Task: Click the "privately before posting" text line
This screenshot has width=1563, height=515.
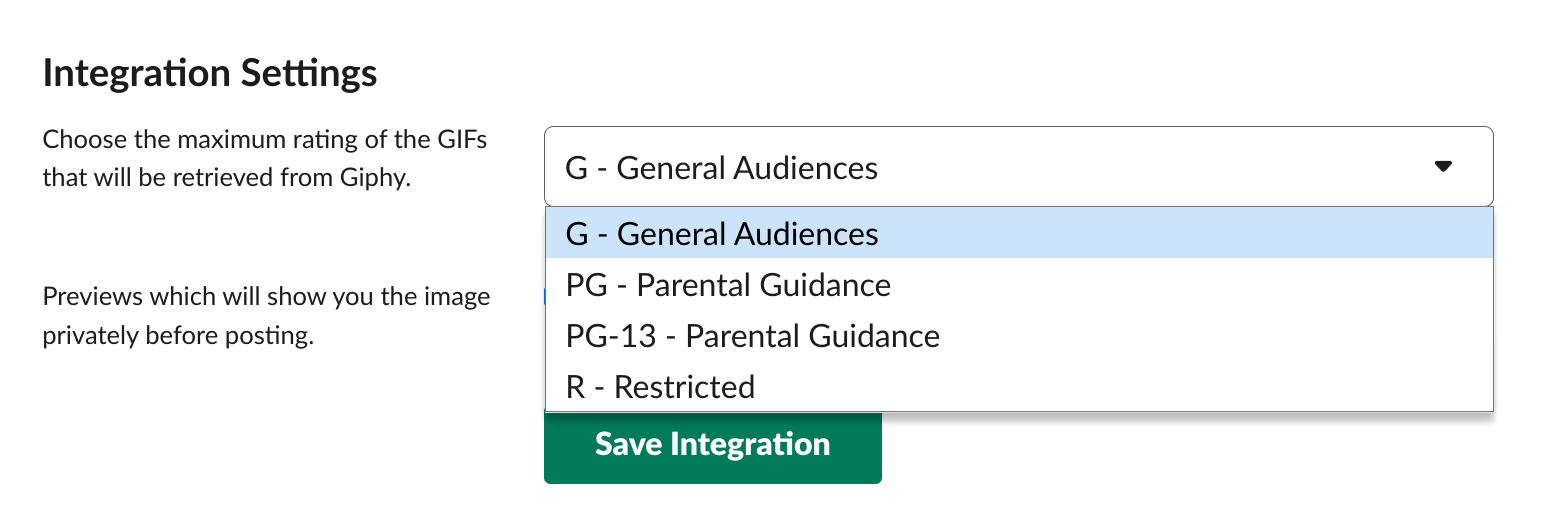Action: click(x=178, y=335)
